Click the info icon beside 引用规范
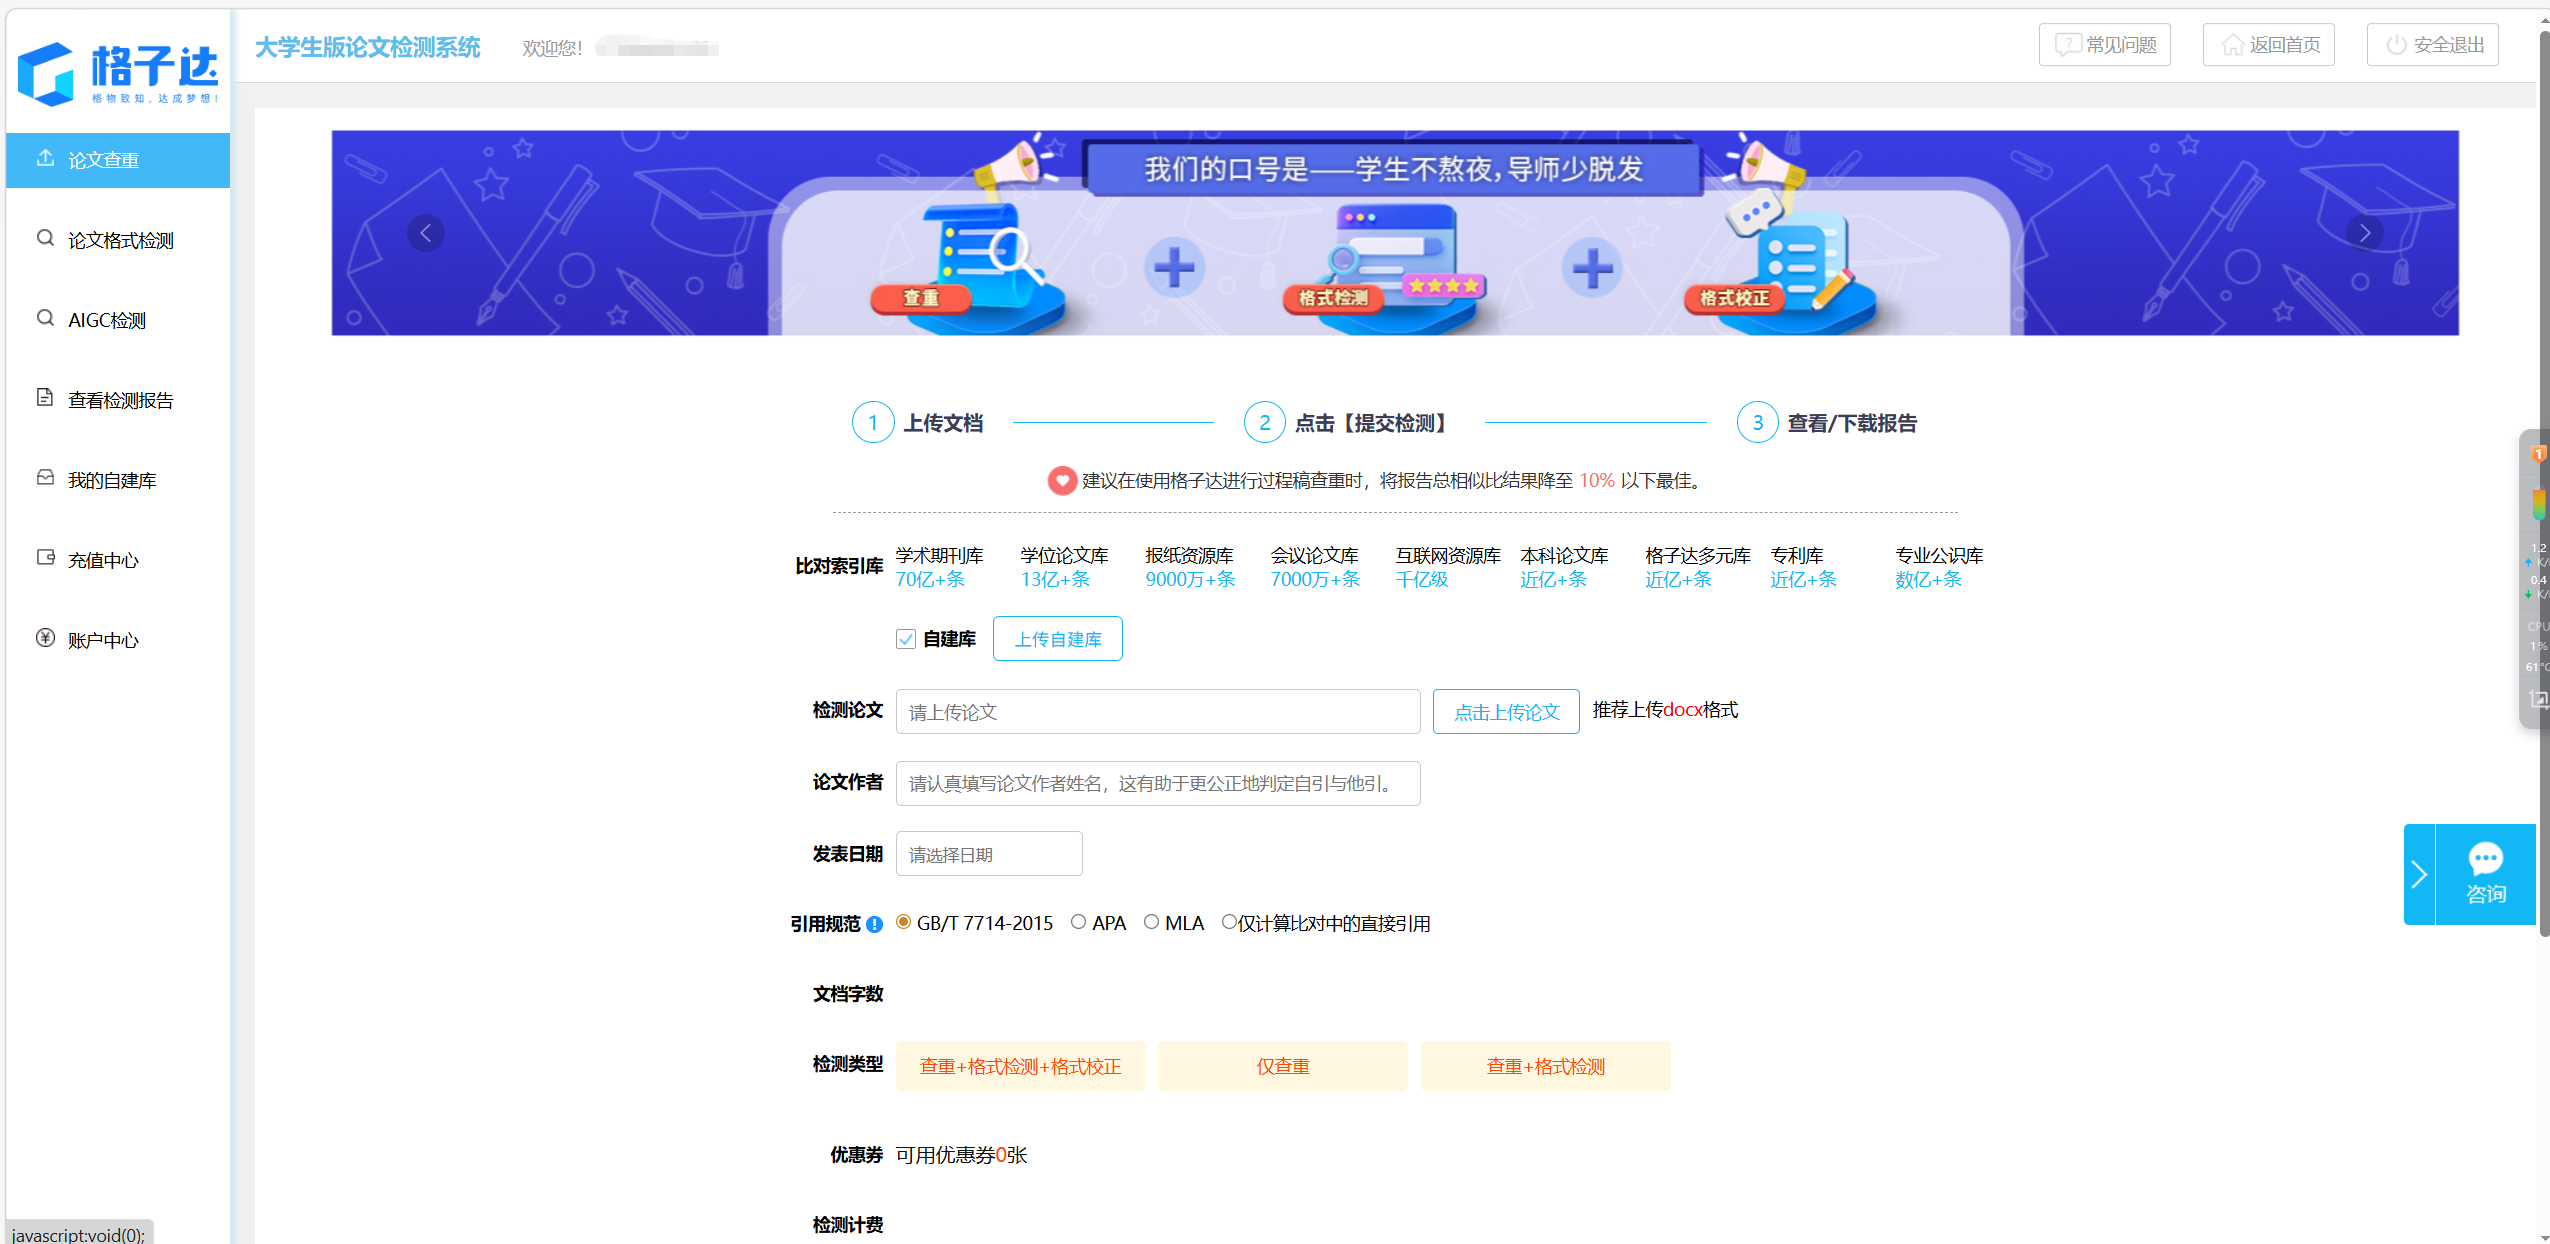Image resolution: width=2550 pixels, height=1244 pixels. [x=874, y=924]
